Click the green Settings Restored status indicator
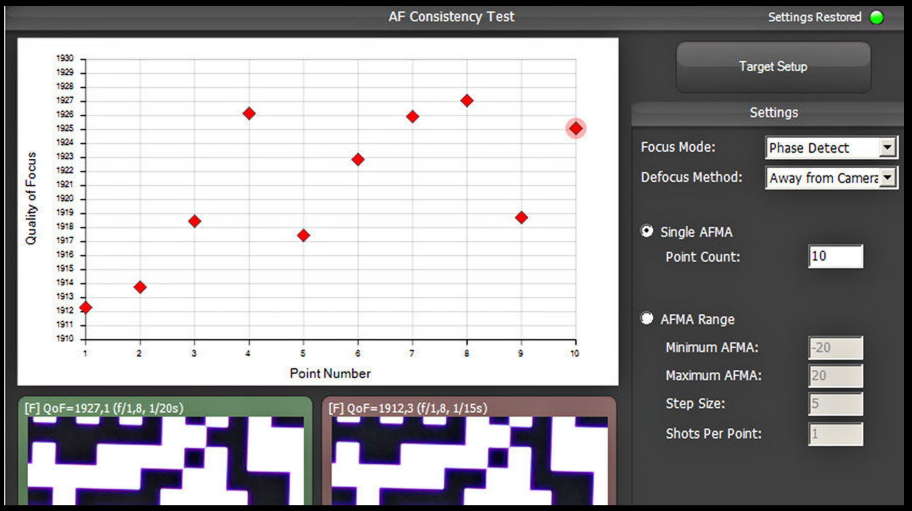The height and width of the screenshot is (511, 912). click(x=877, y=17)
